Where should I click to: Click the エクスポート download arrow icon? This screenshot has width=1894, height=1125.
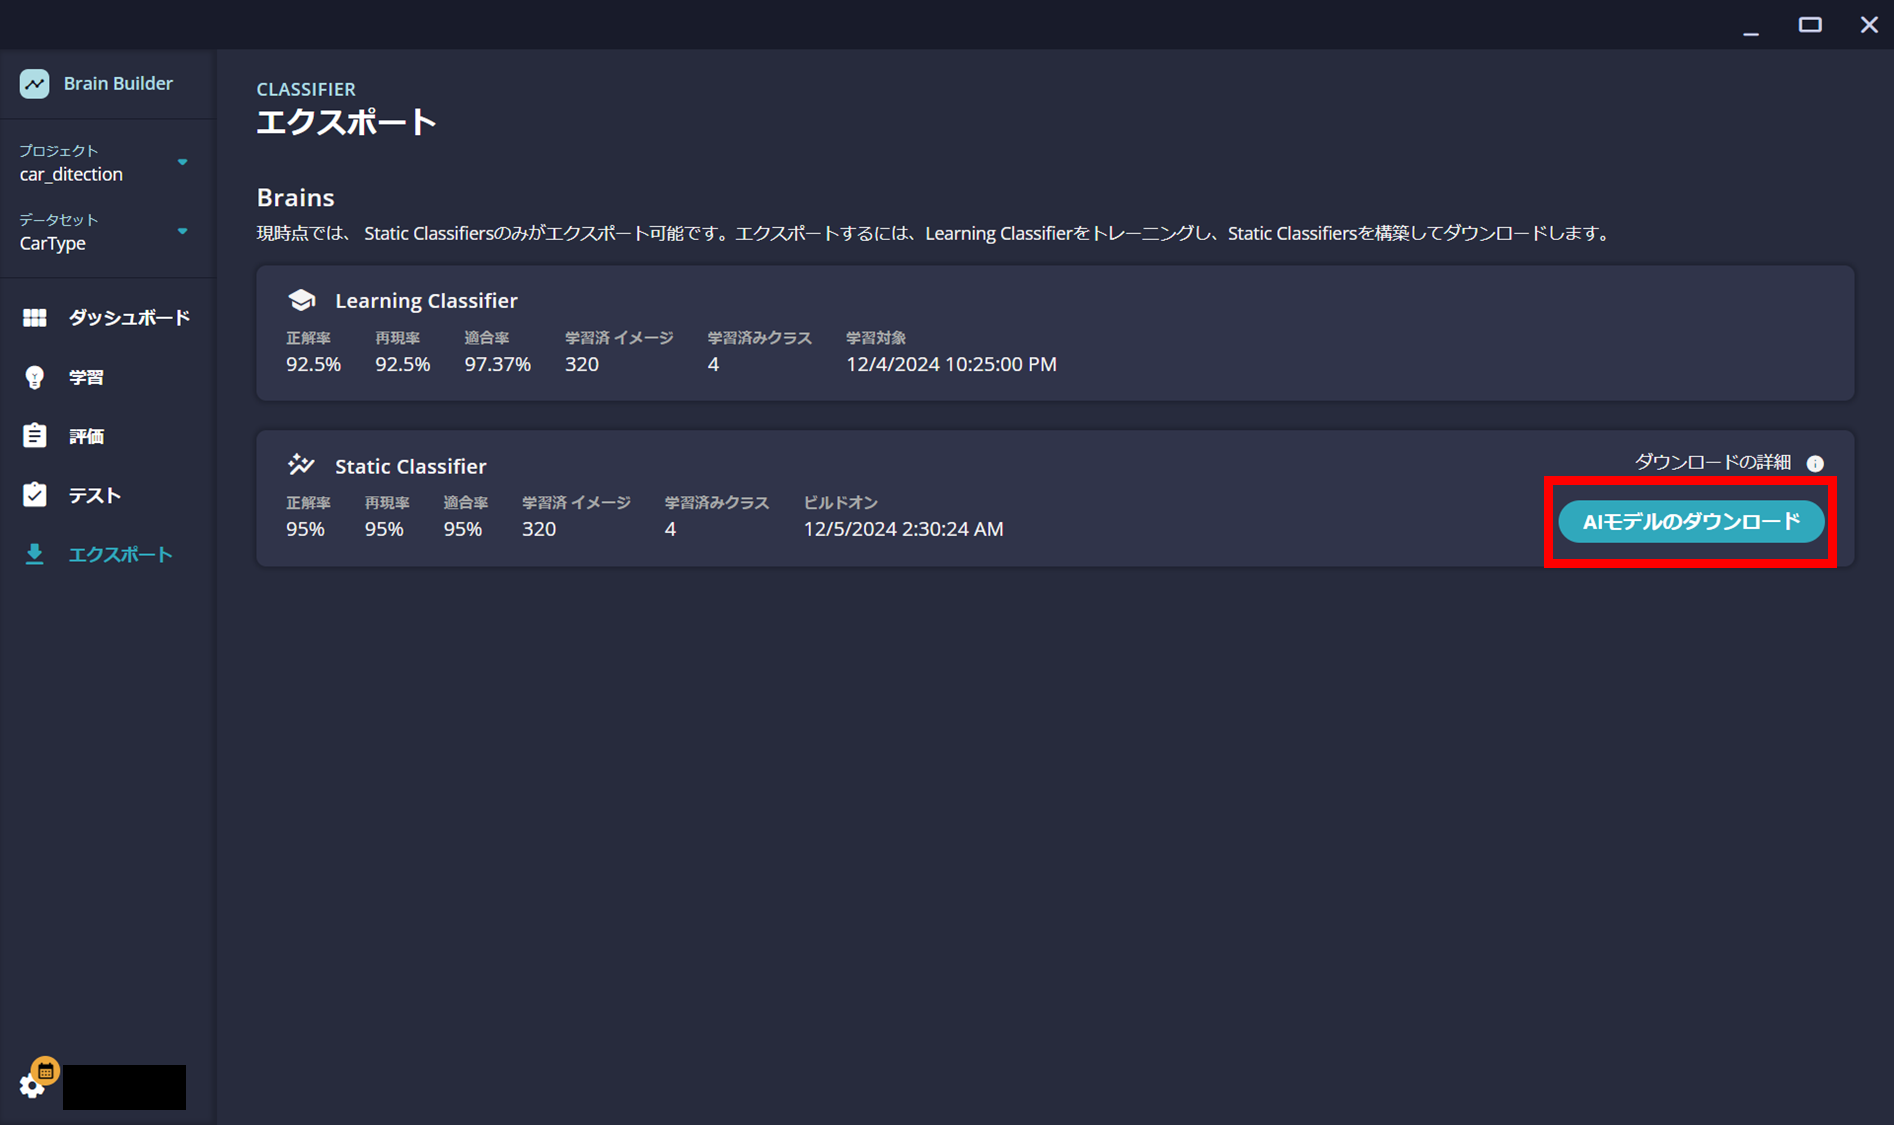pos(35,554)
